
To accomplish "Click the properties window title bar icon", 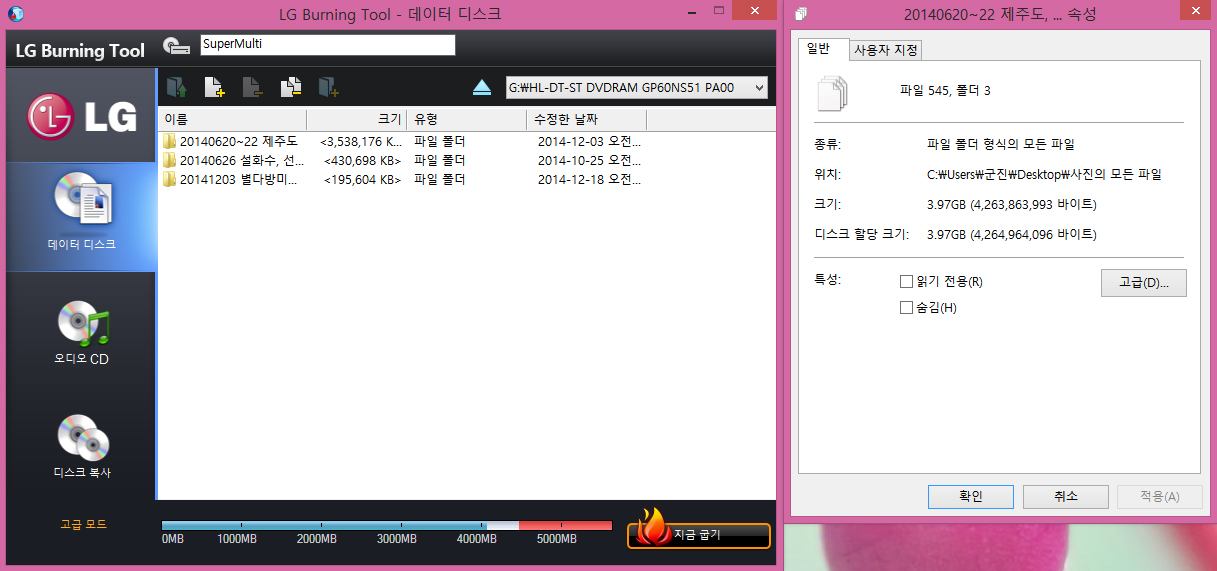I will tap(801, 14).
